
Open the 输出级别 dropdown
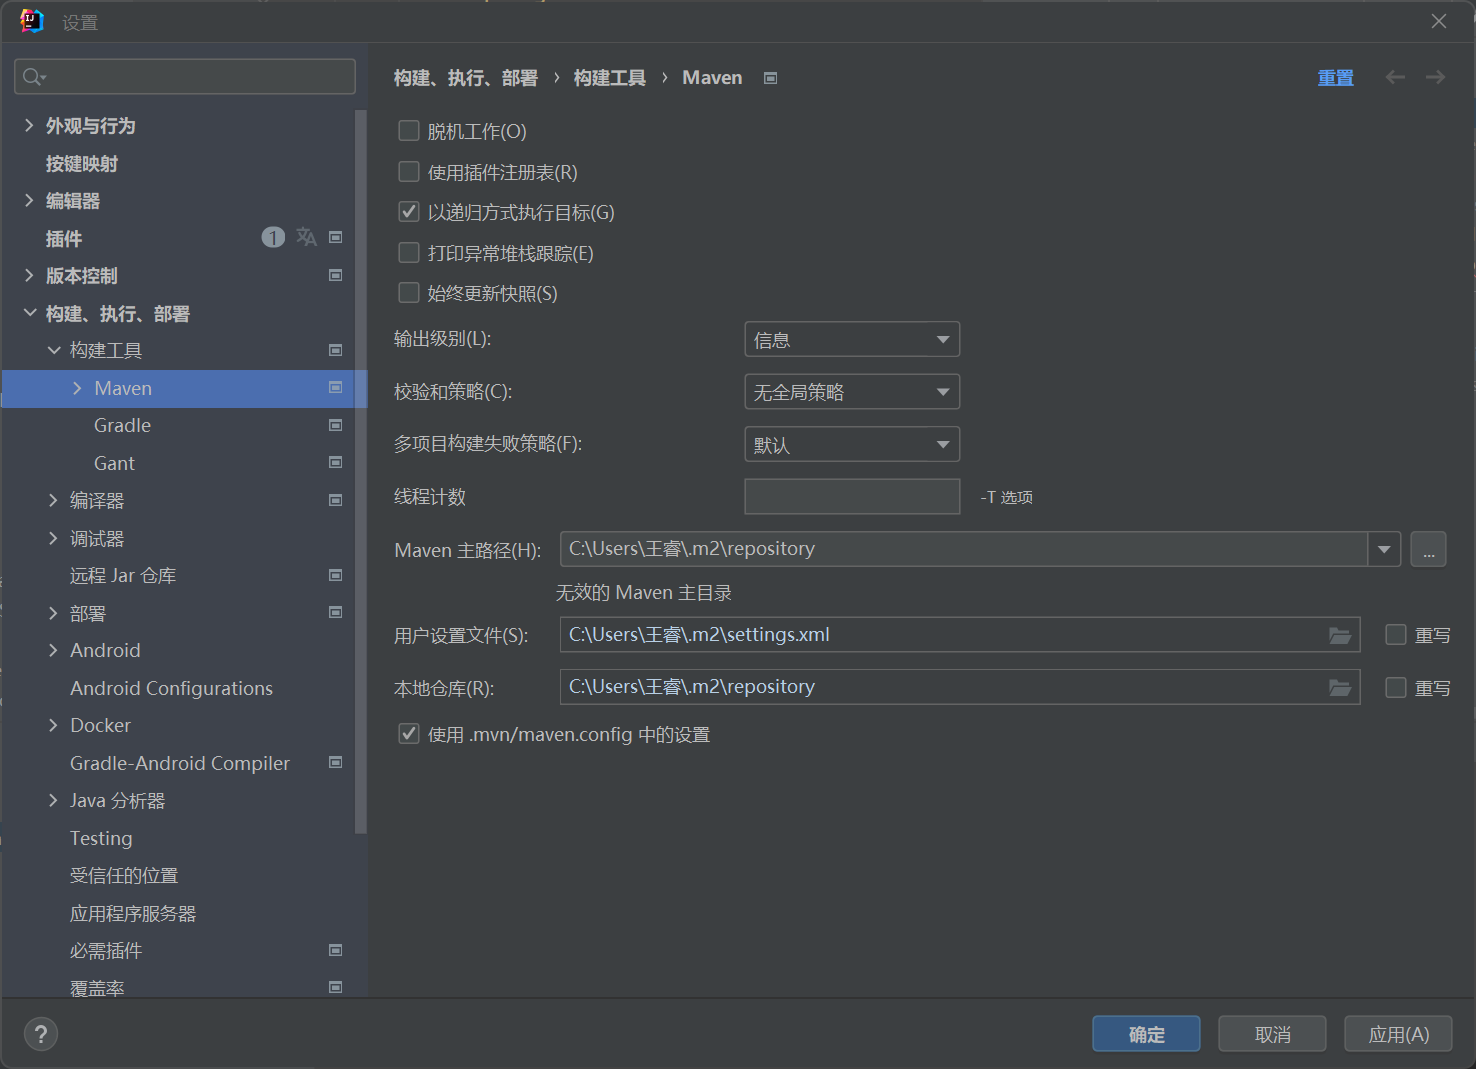[852, 339]
